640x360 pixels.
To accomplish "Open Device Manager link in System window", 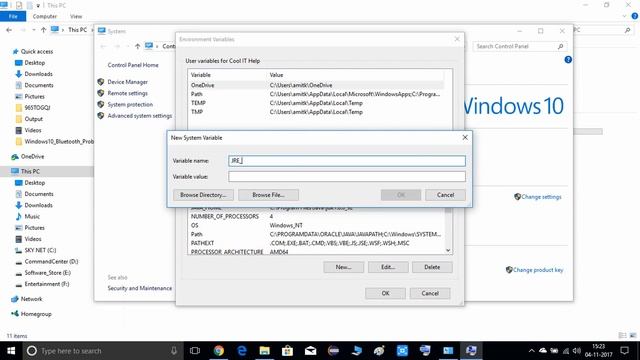I will click(127, 82).
